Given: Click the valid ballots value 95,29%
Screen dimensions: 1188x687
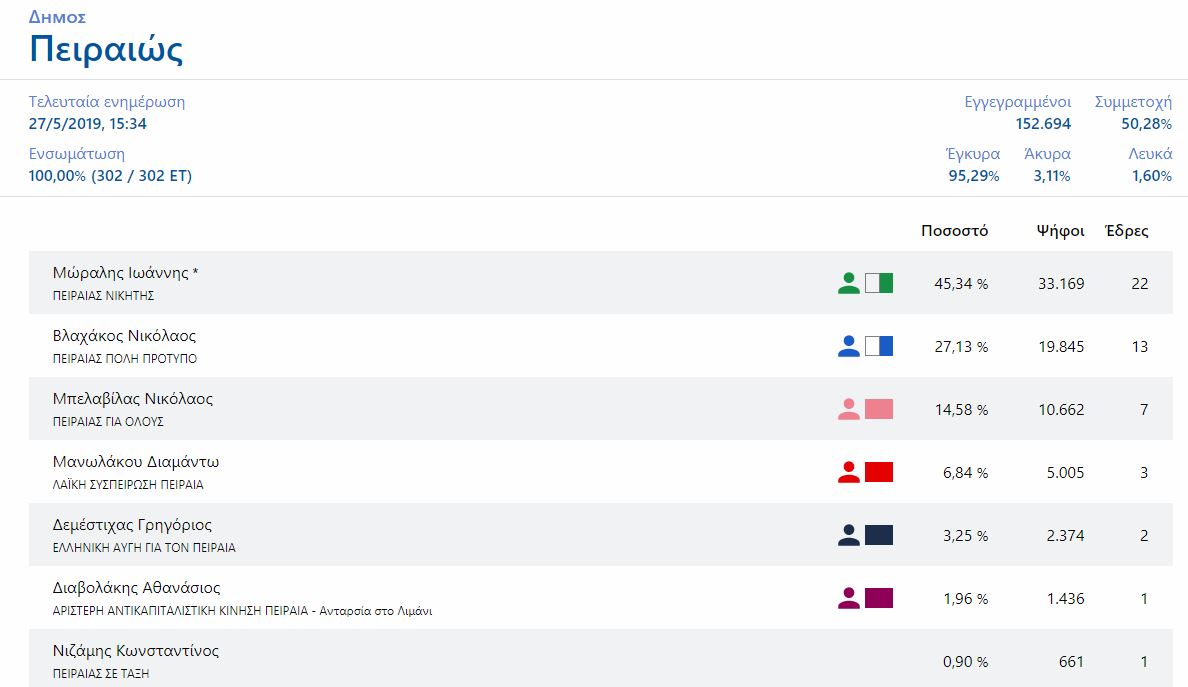Looking at the screenshot, I should [974, 176].
